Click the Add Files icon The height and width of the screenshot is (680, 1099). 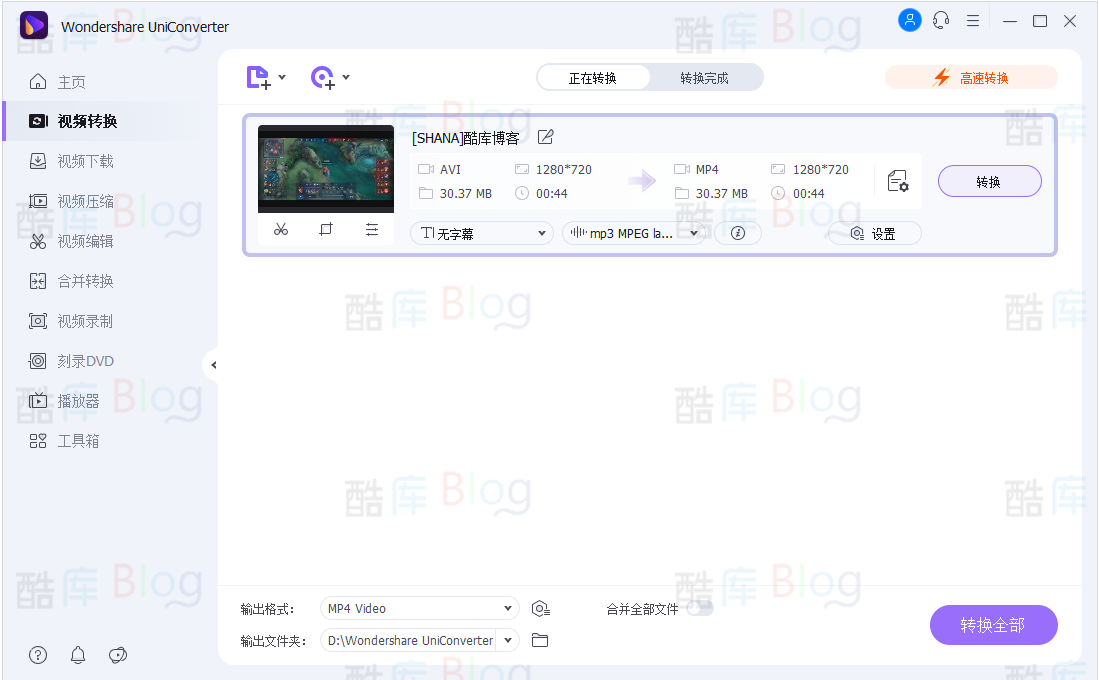[x=259, y=77]
